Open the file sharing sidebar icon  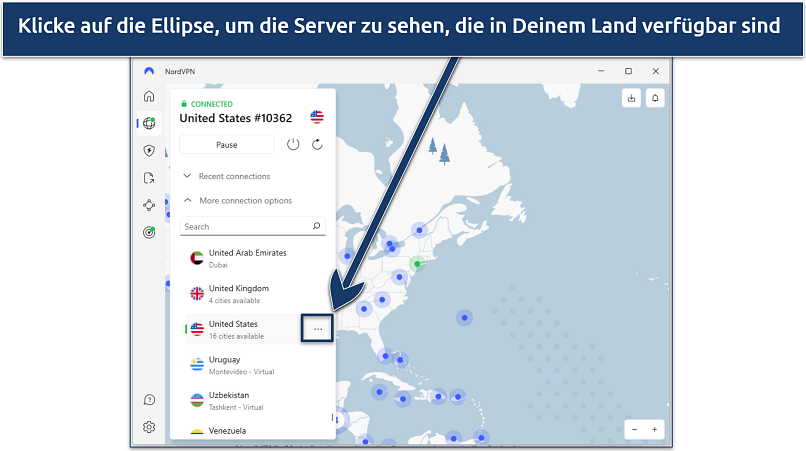149,178
